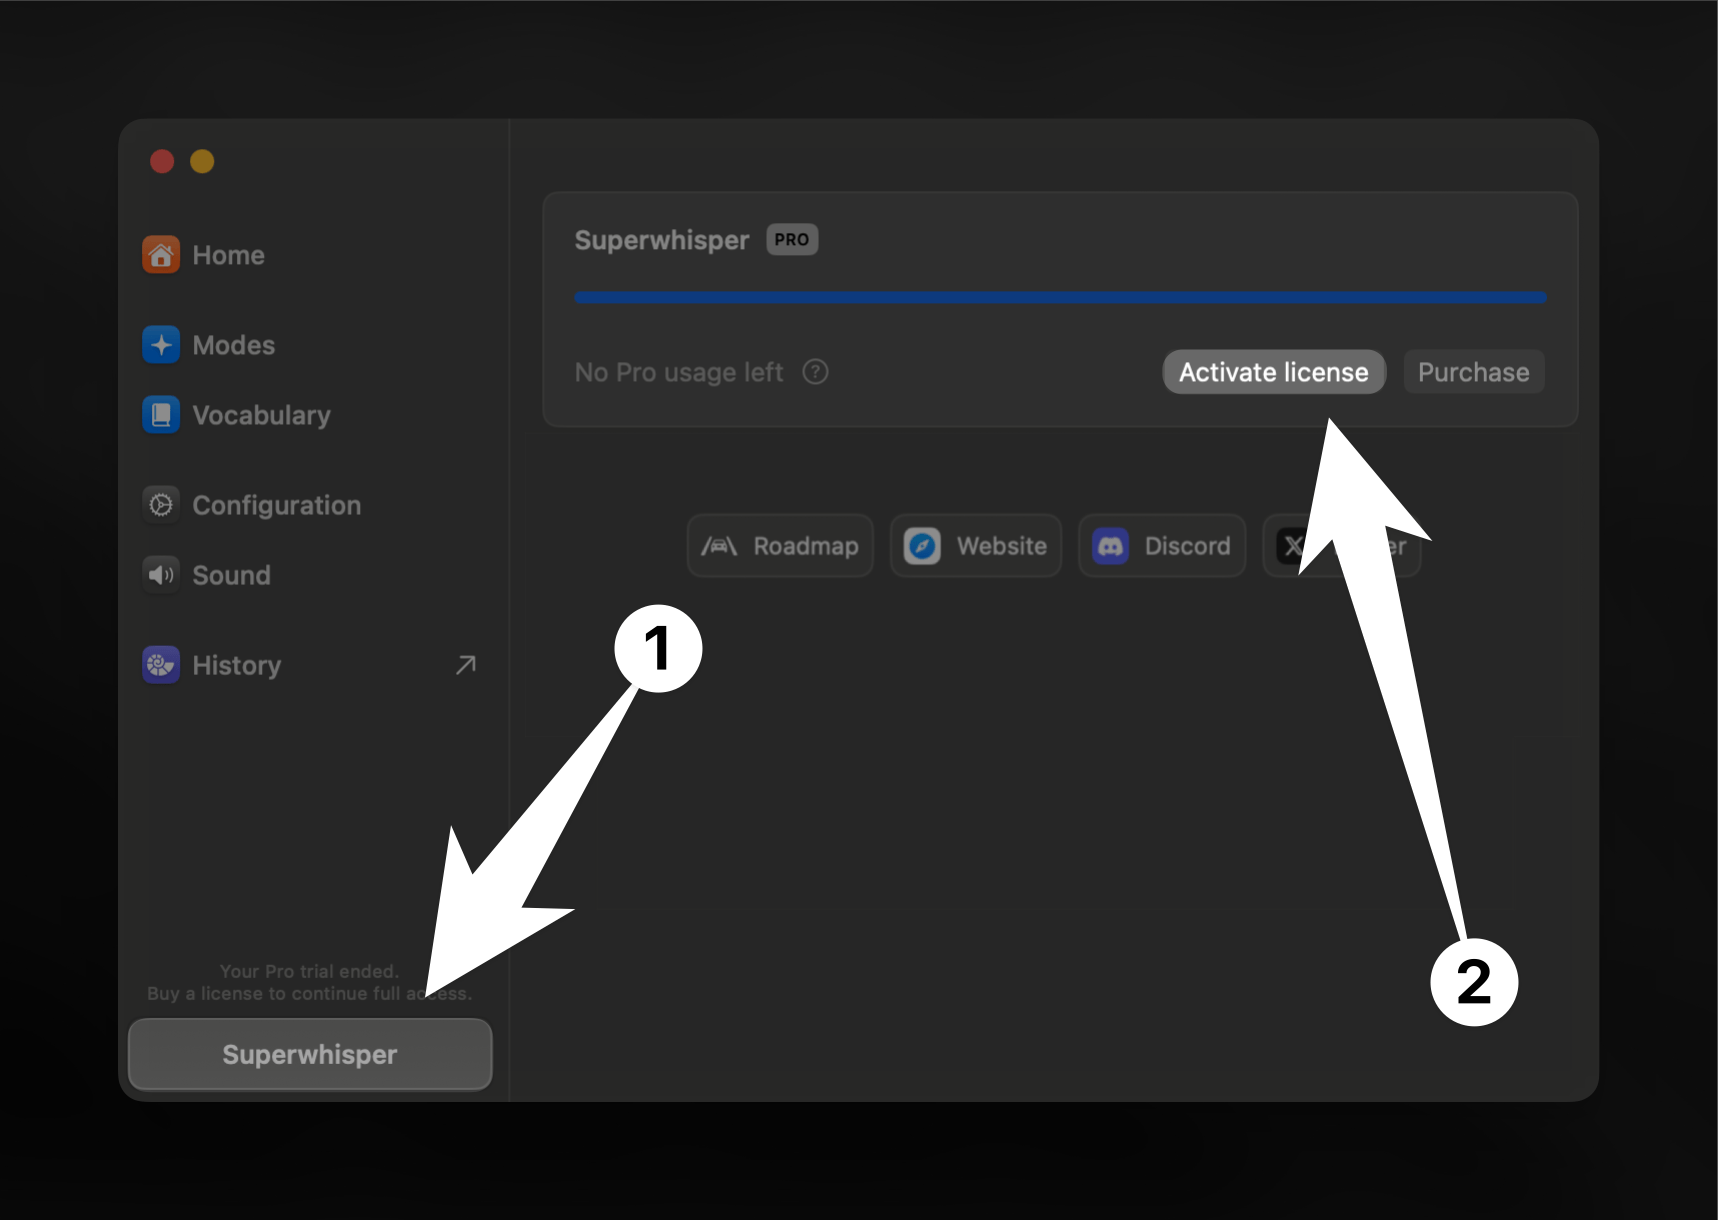The image size is (1718, 1220).
Task: Click the purple History shell icon
Action: point(161,665)
